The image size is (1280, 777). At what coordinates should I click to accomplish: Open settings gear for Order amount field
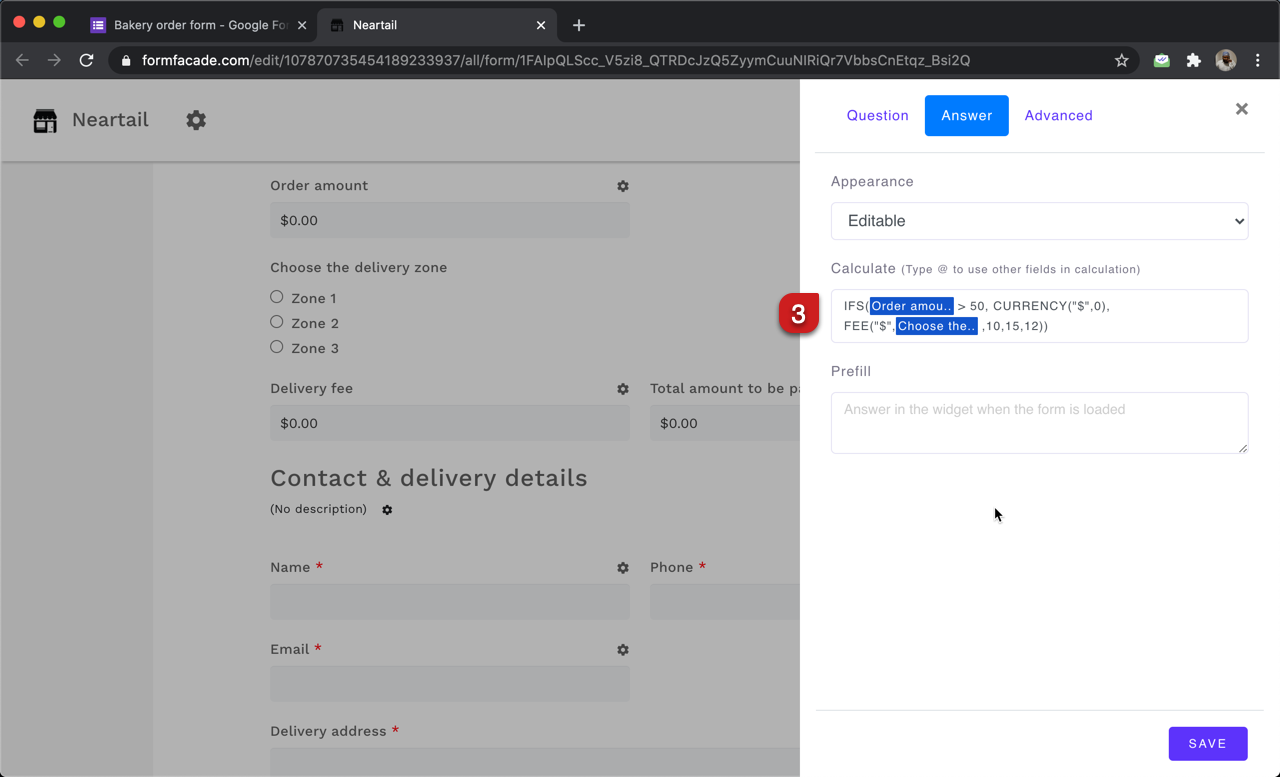[622, 186]
